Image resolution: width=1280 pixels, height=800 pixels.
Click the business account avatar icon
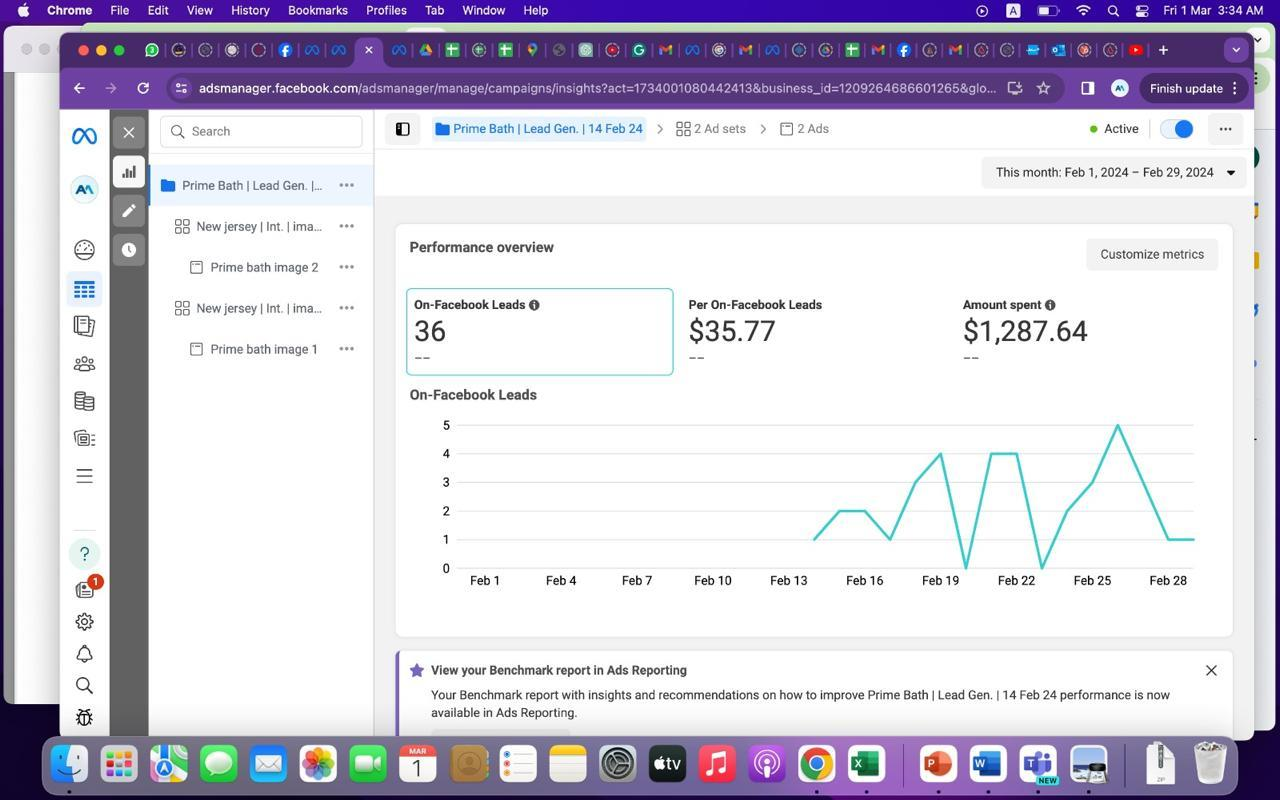84,189
